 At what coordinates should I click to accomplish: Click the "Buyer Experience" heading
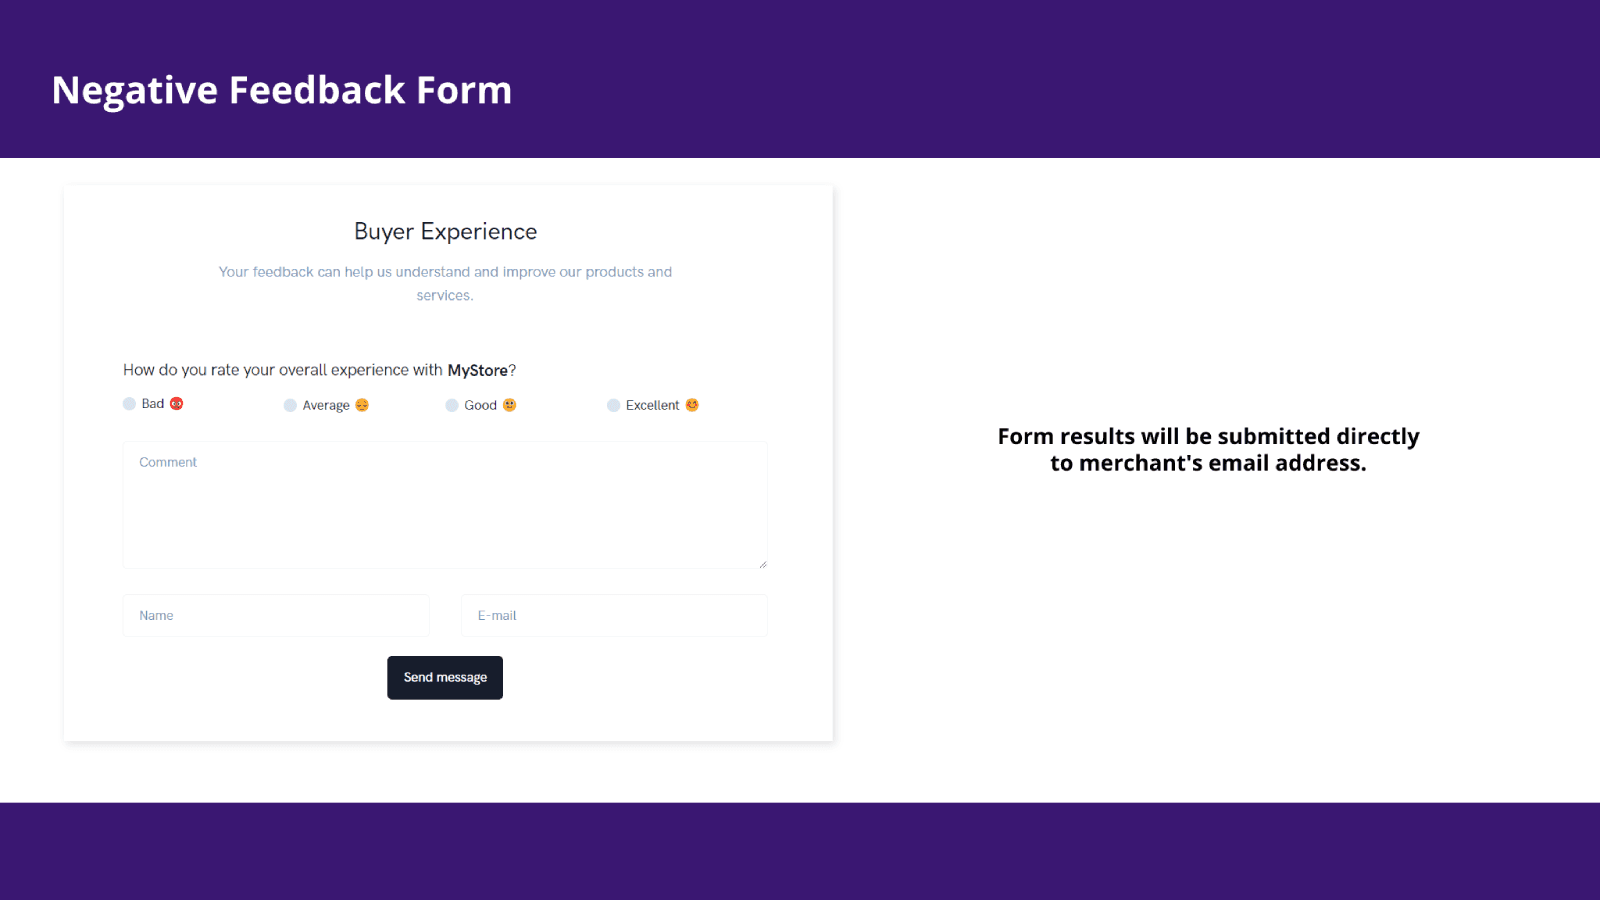[x=445, y=232]
